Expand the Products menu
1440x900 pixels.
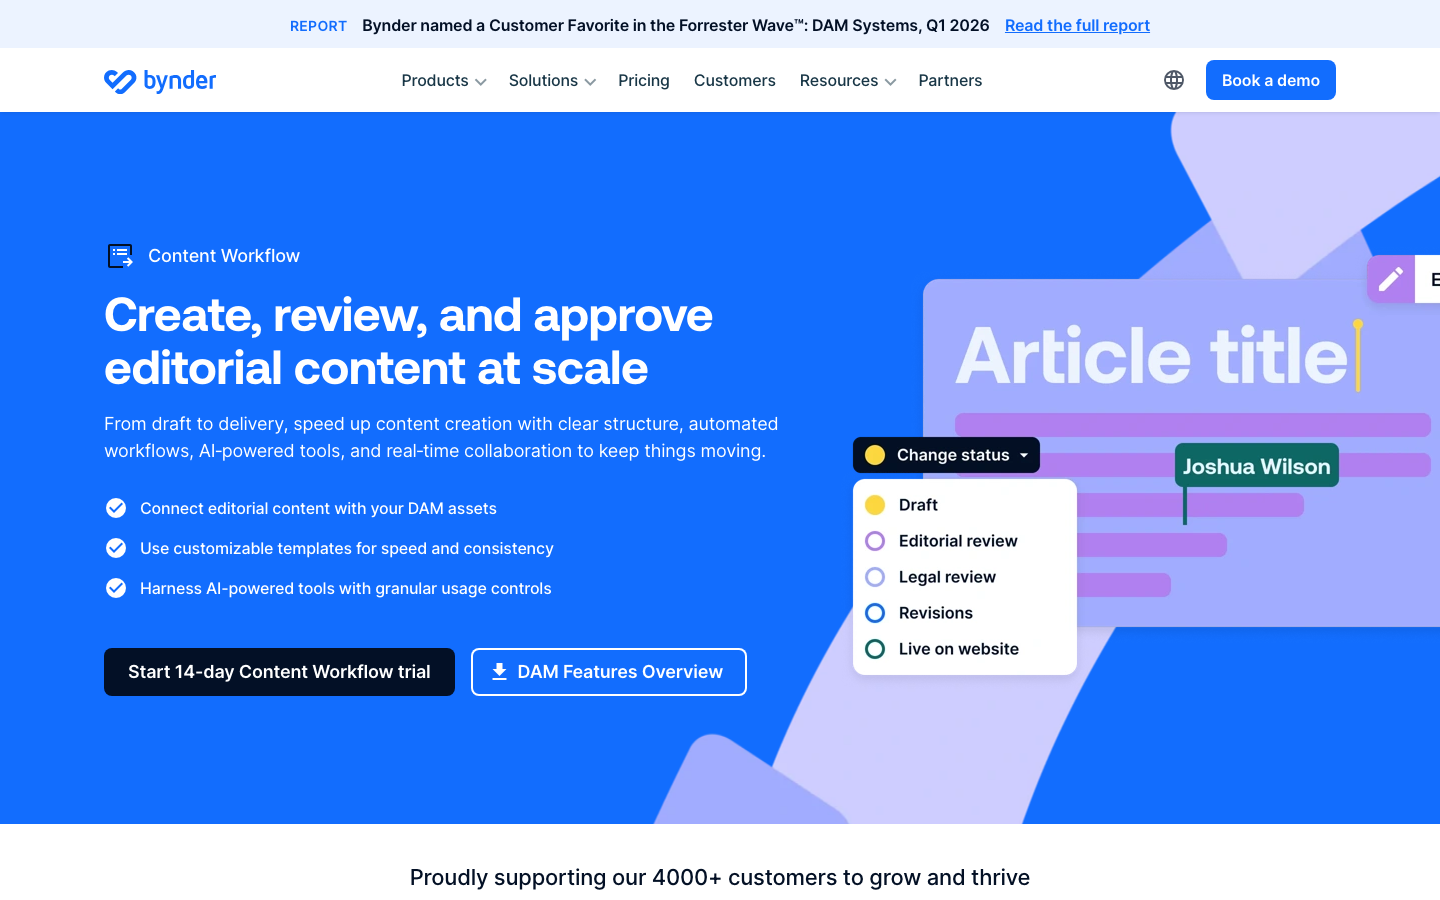[x=444, y=80]
